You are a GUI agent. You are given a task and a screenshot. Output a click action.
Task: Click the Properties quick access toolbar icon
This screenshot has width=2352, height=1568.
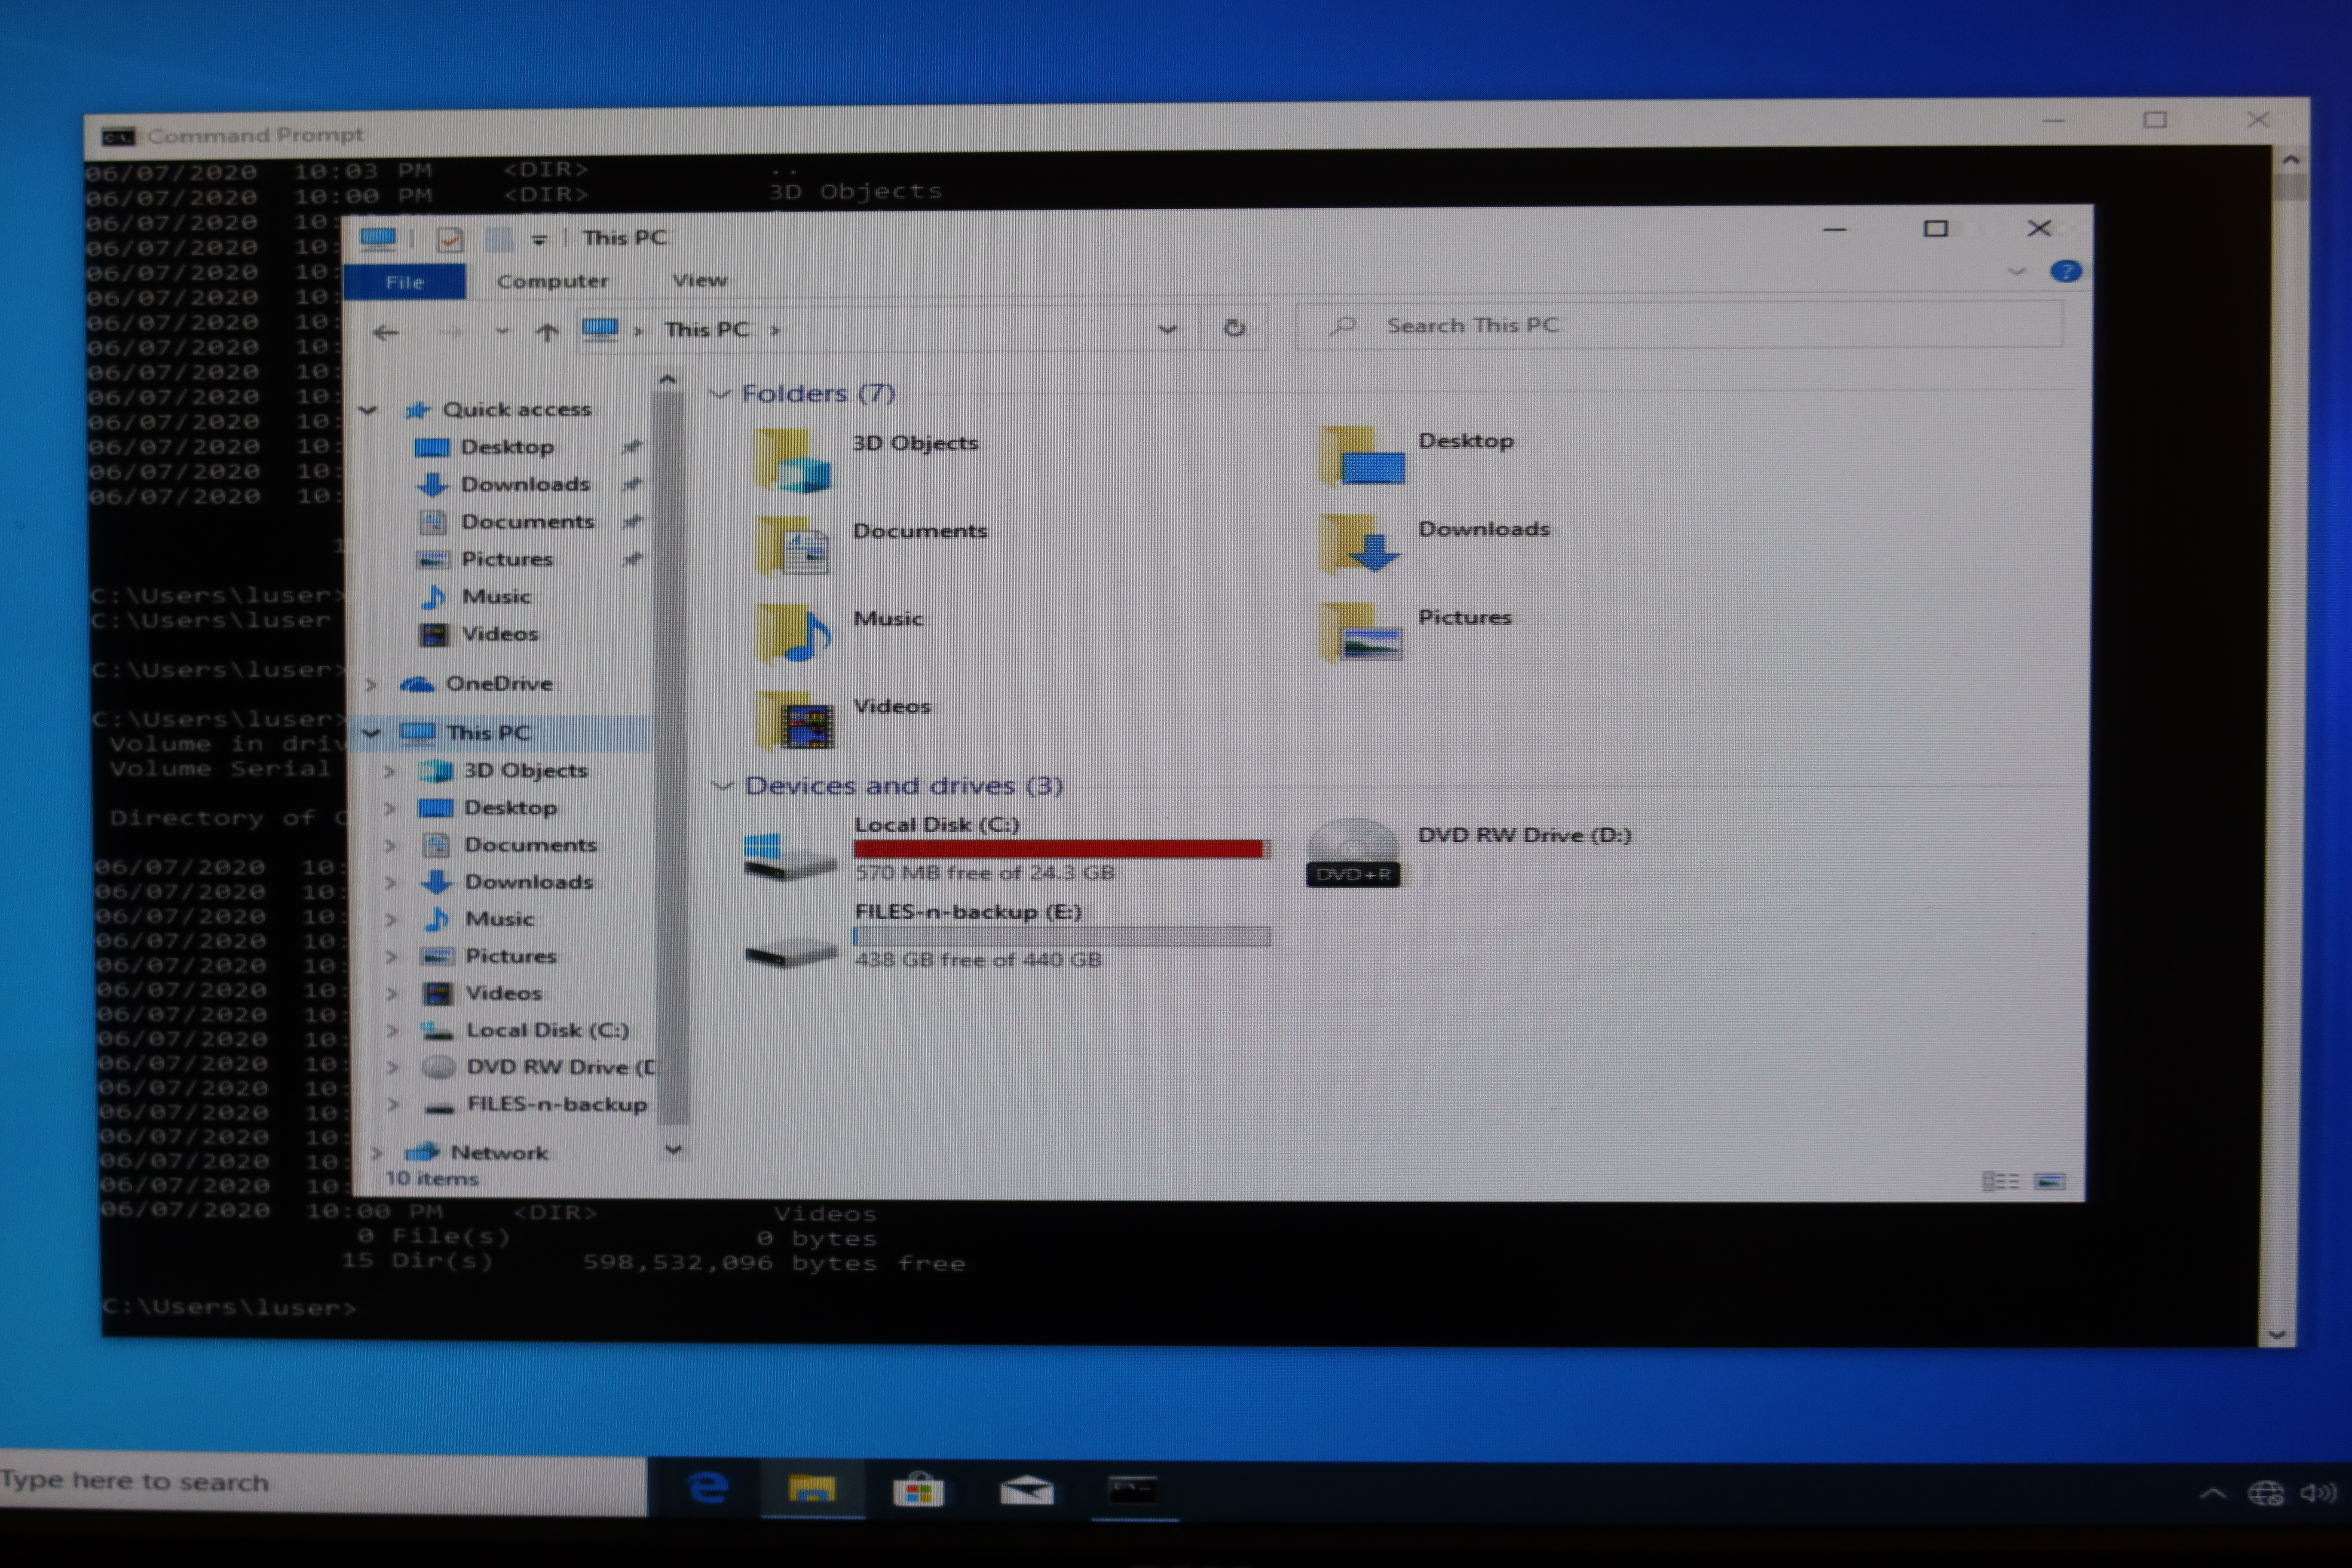450,239
